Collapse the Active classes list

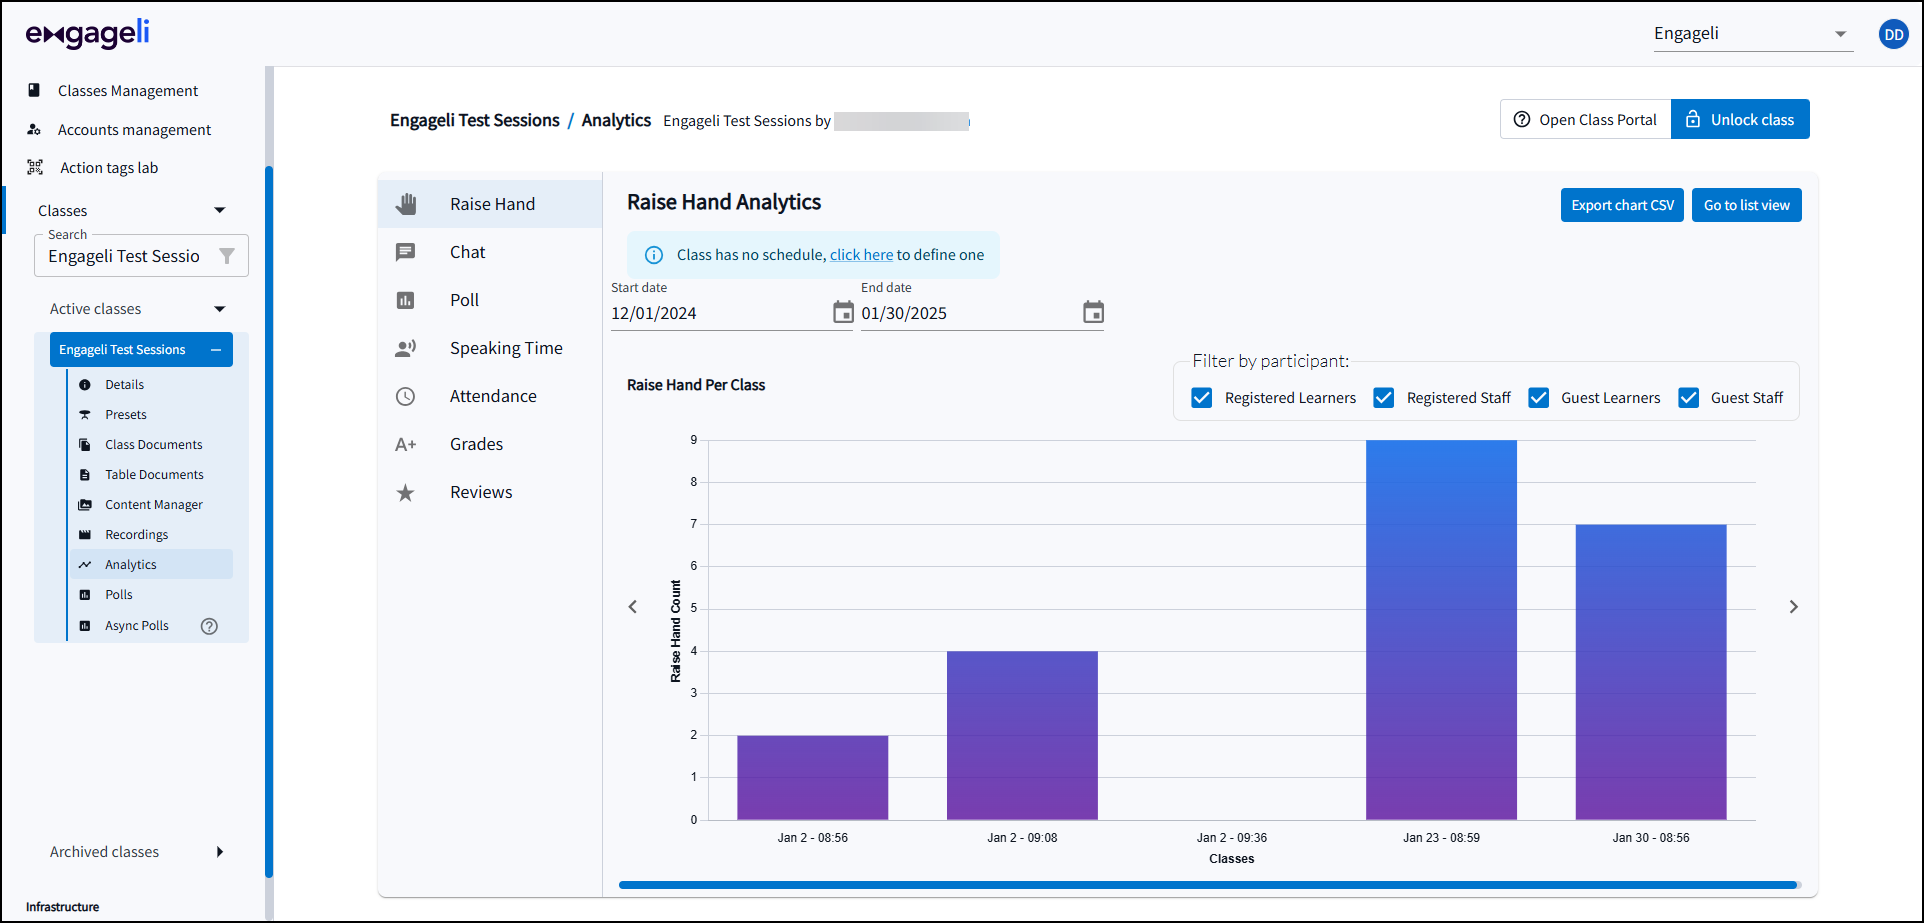pos(220,309)
